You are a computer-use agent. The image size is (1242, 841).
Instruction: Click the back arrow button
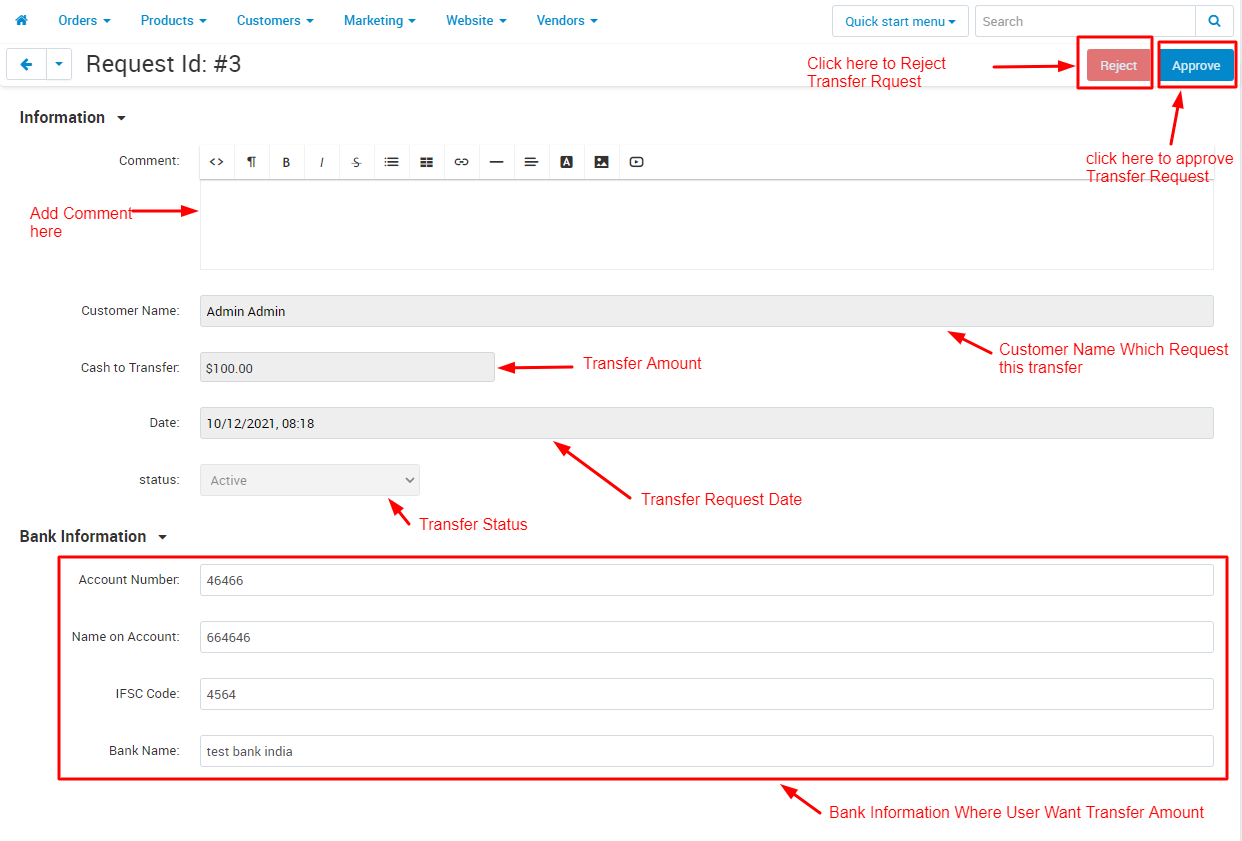tap(26, 64)
